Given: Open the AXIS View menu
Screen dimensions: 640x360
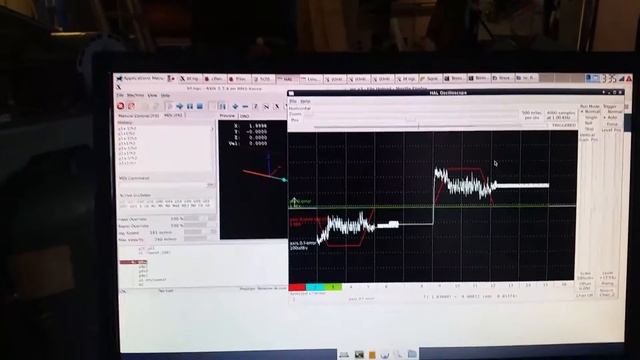Looking at the screenshot, I should pyautogui.click(x=152, y=95).
